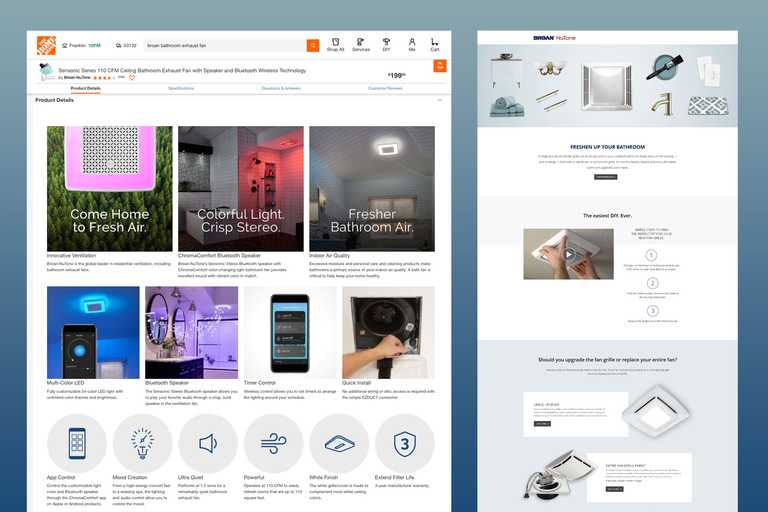The width and height of the screenshot is (768, 512).
Task: Click the paint brush item in the banner
Action: (x=665, y=66)
